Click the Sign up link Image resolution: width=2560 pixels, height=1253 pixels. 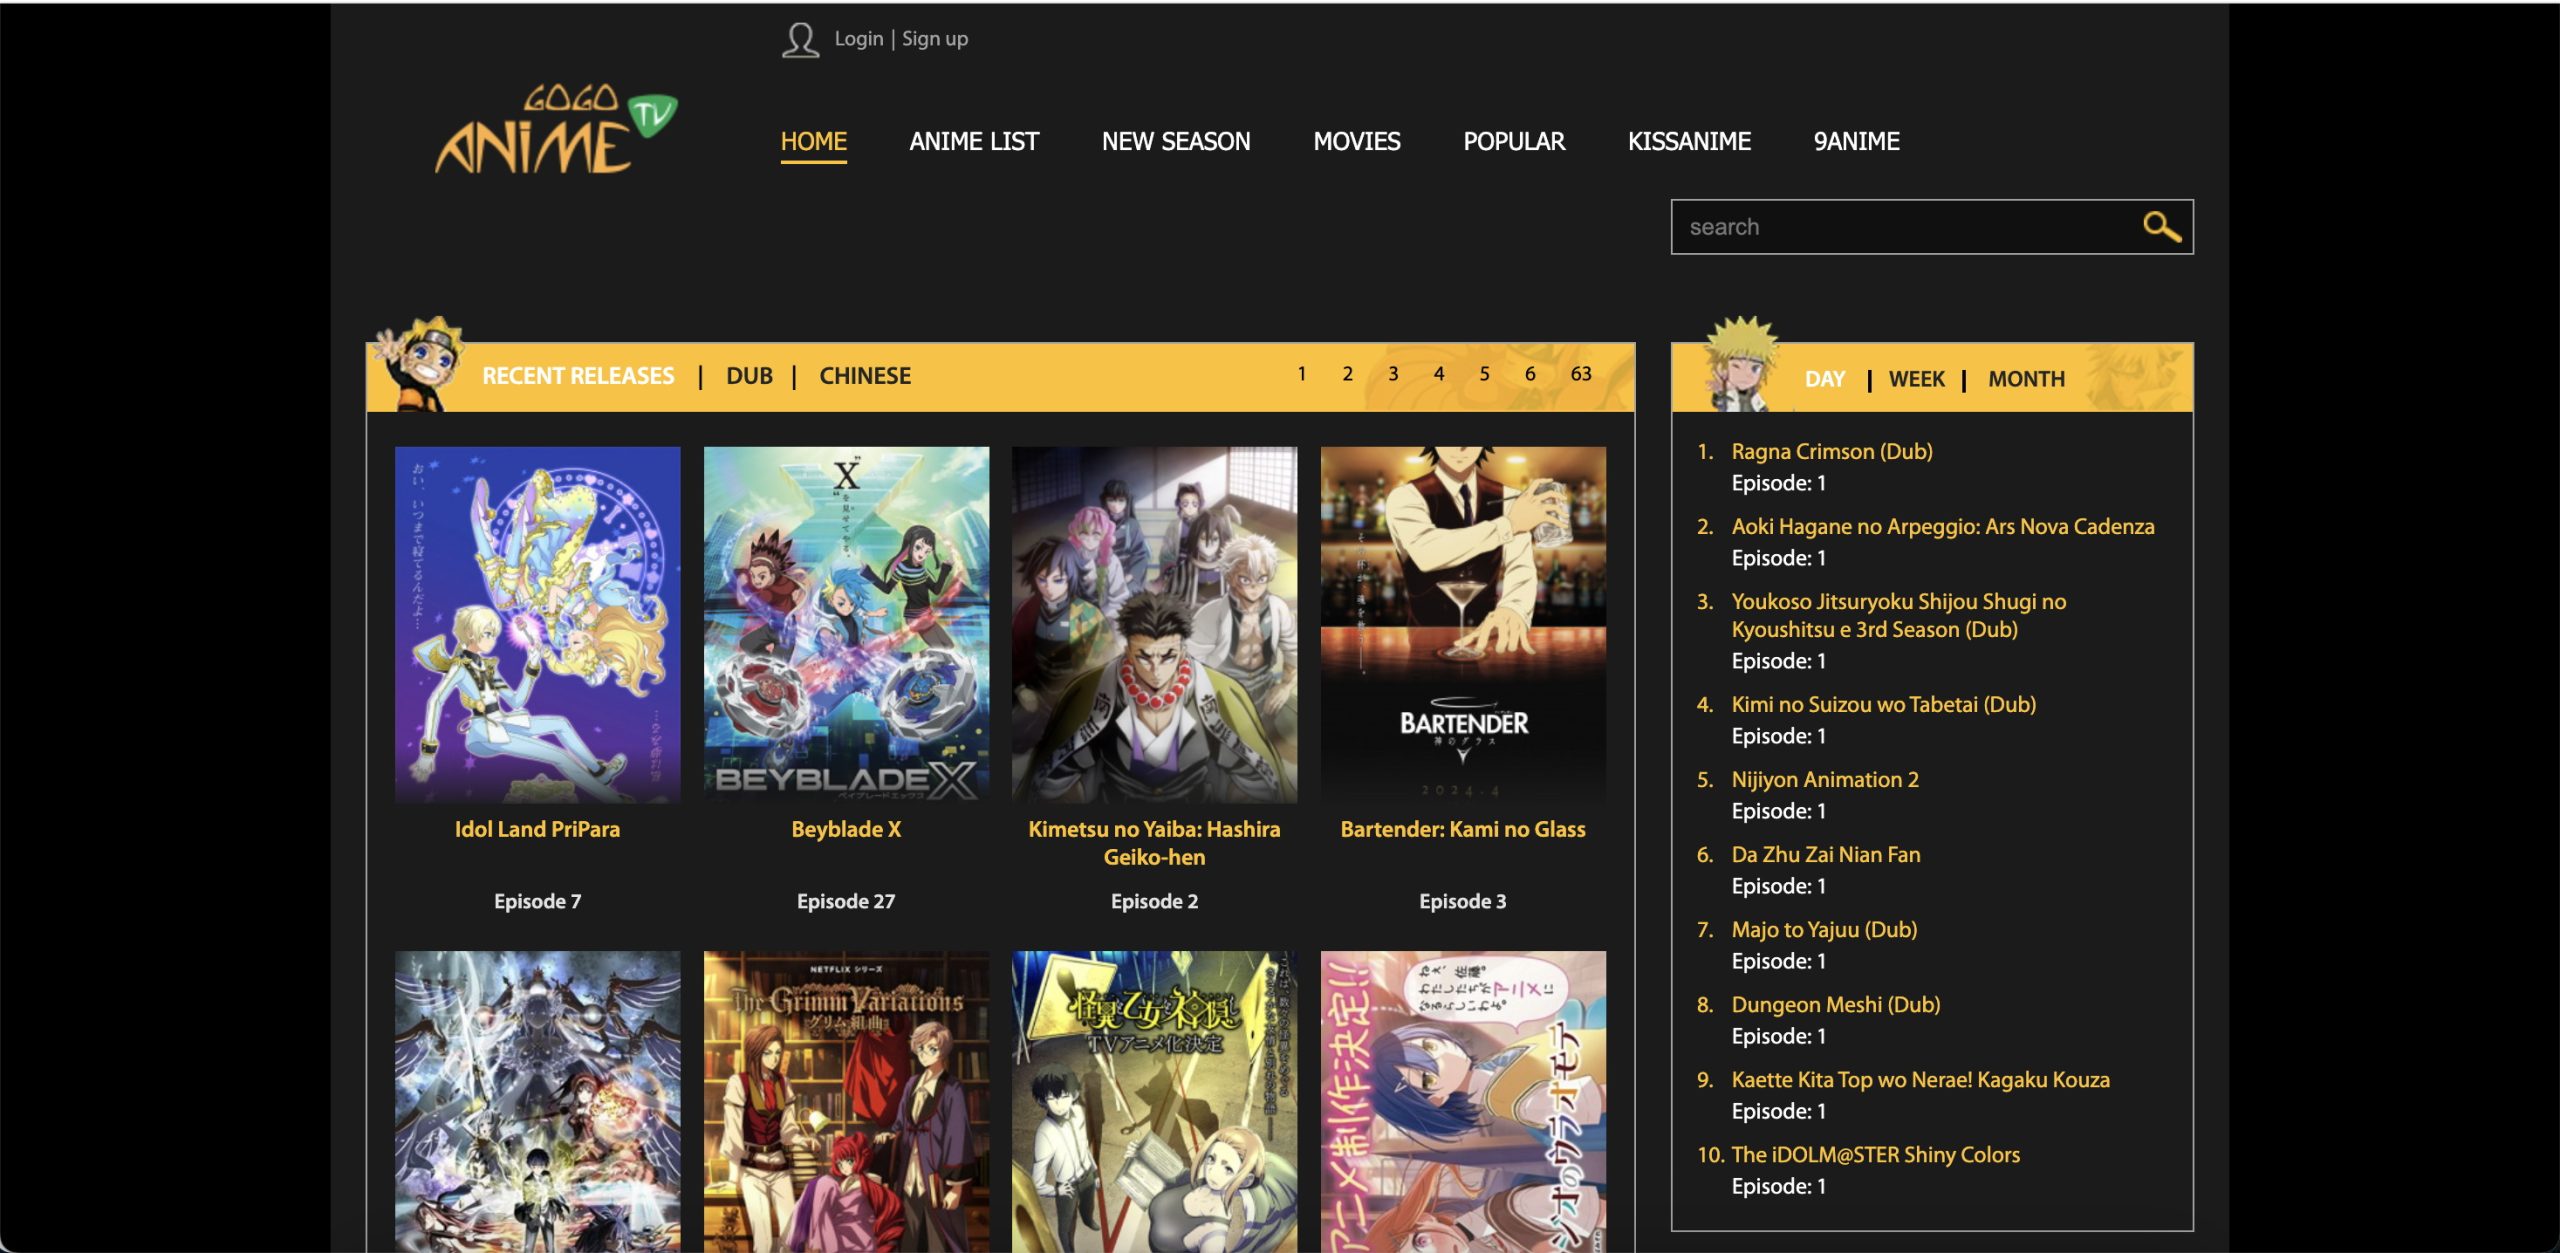935,39
